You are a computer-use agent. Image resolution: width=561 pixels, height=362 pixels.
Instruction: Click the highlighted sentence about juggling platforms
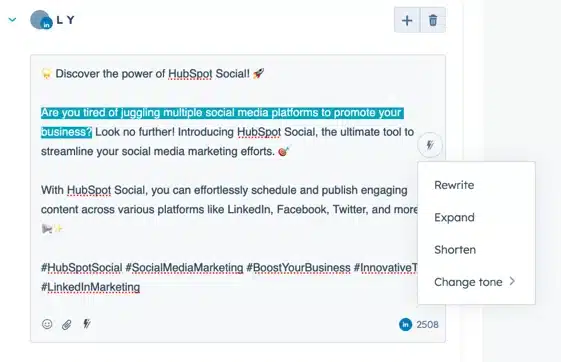tap(222, 122)
